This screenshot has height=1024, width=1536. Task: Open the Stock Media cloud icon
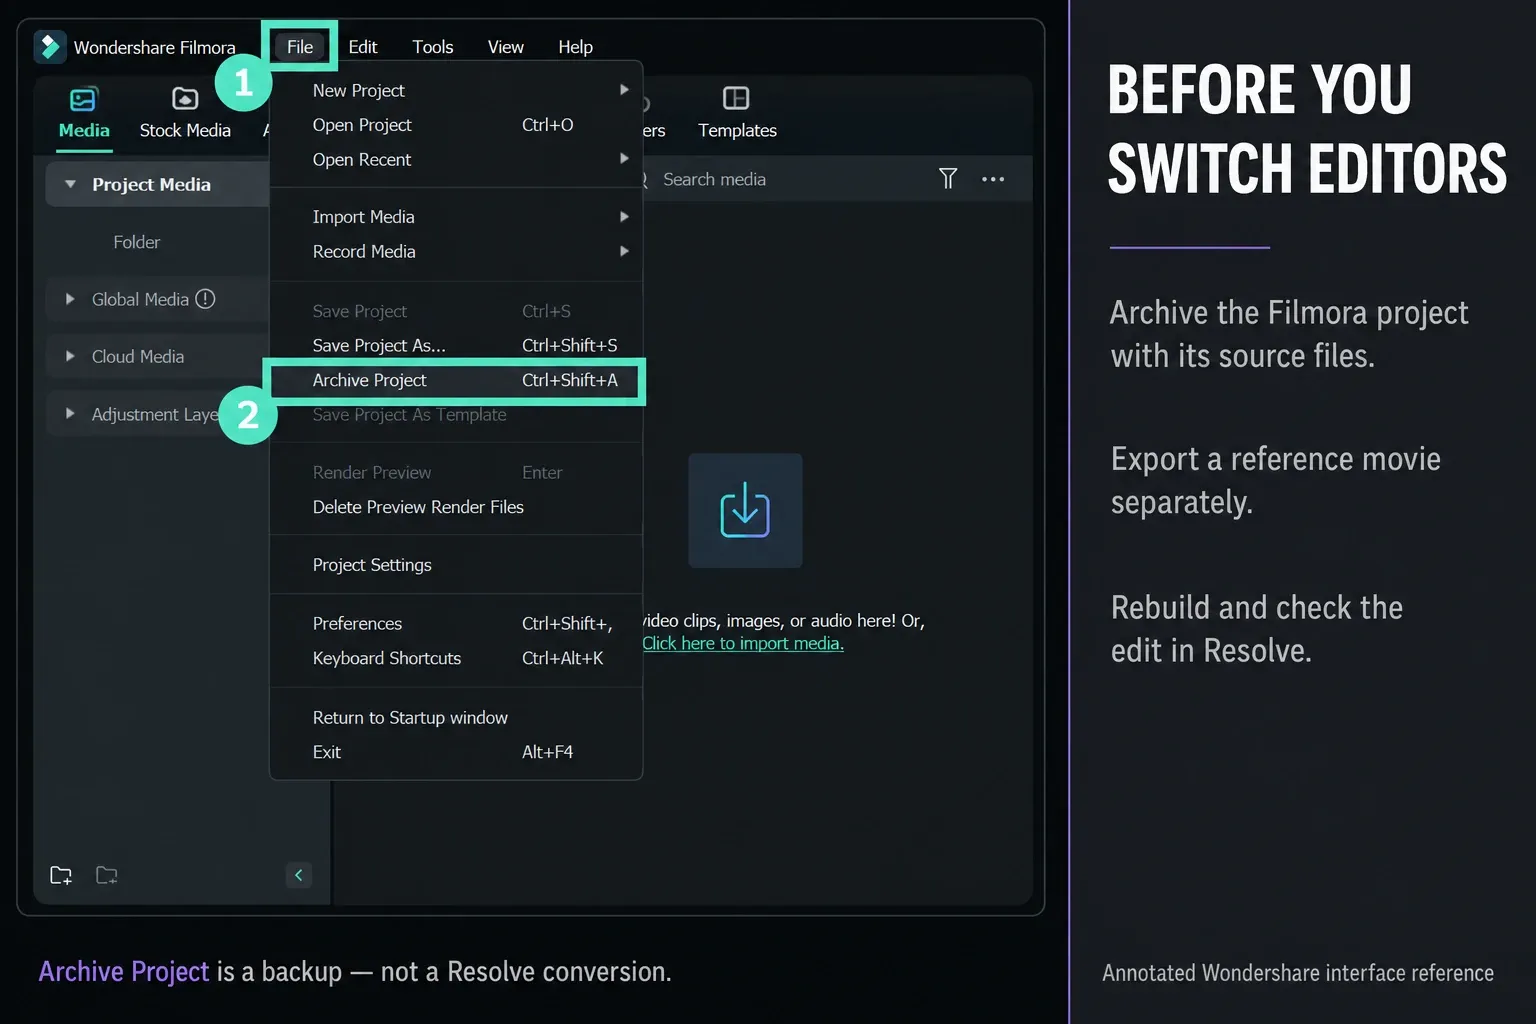coord(185,98)
